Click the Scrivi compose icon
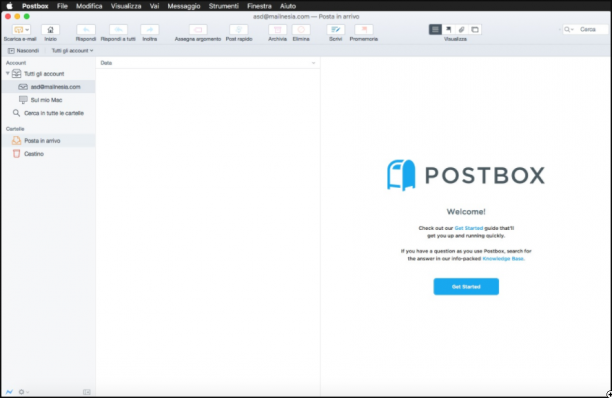 click(335, 30)
